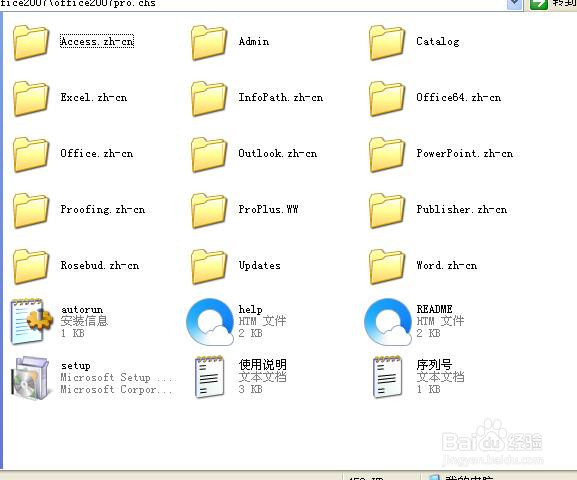This screenshot has width=577, height=480.
Task: Click the Office64.zh-cn folder icon
Action: (x=387, y=99)
